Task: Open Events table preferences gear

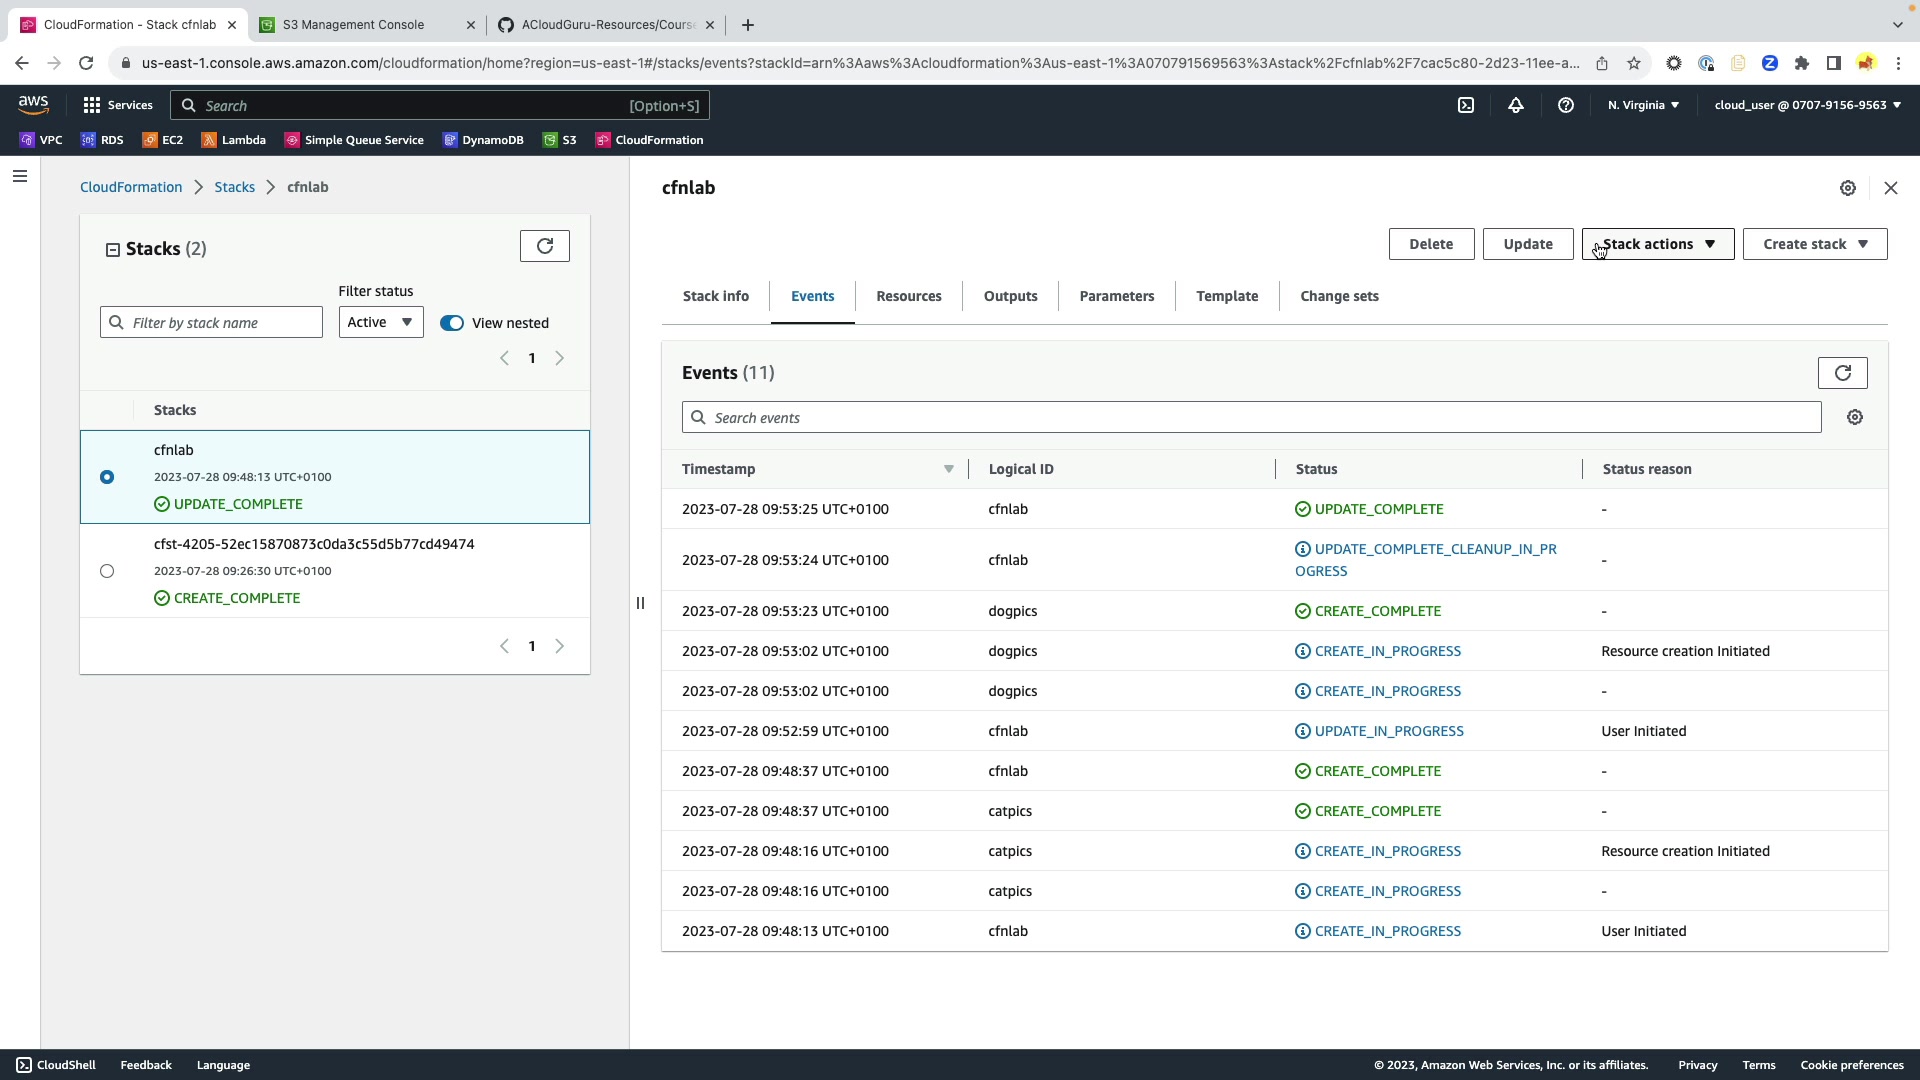Action: [x=1855, y=418]
